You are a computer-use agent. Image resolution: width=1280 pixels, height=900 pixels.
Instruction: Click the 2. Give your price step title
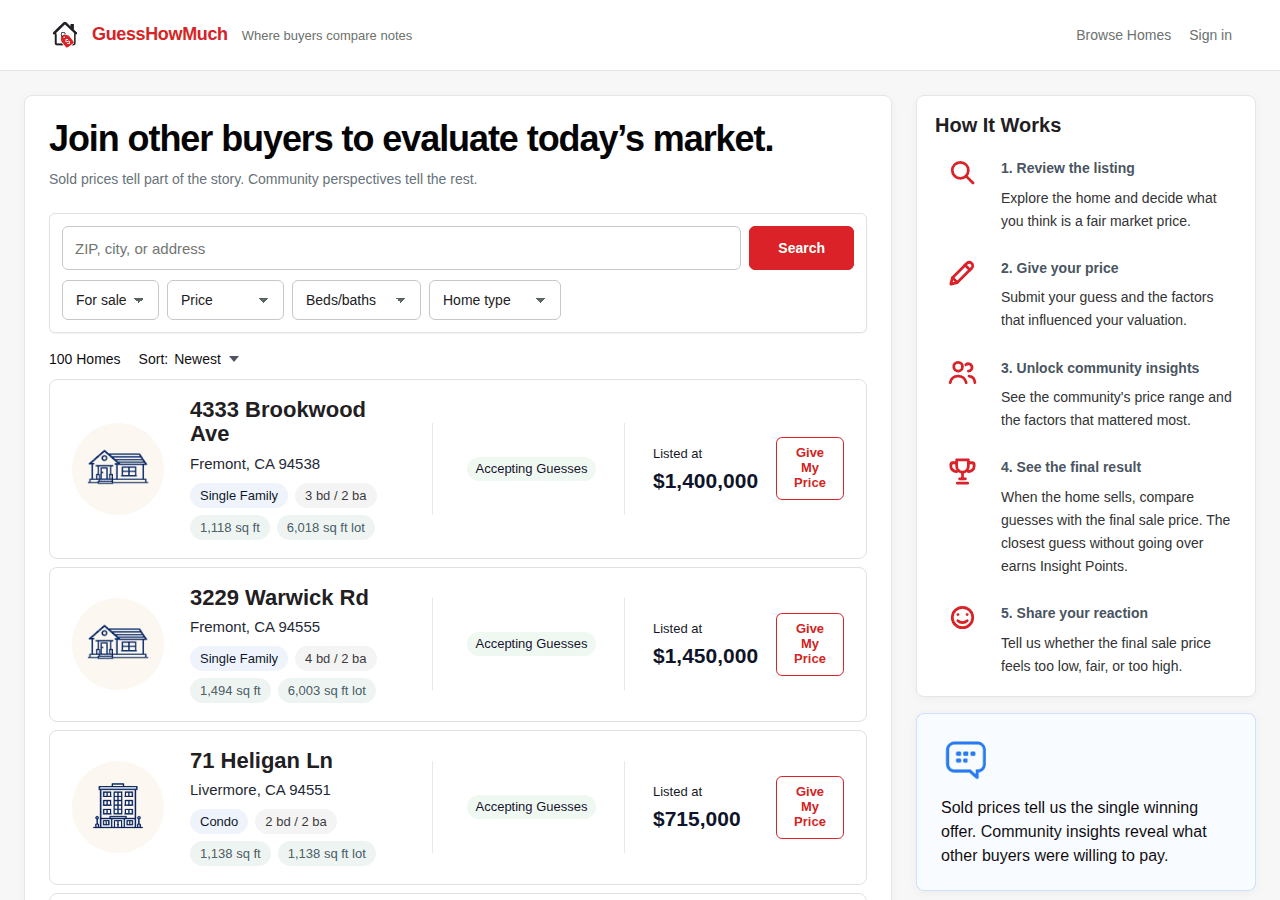pos(1060,268)
